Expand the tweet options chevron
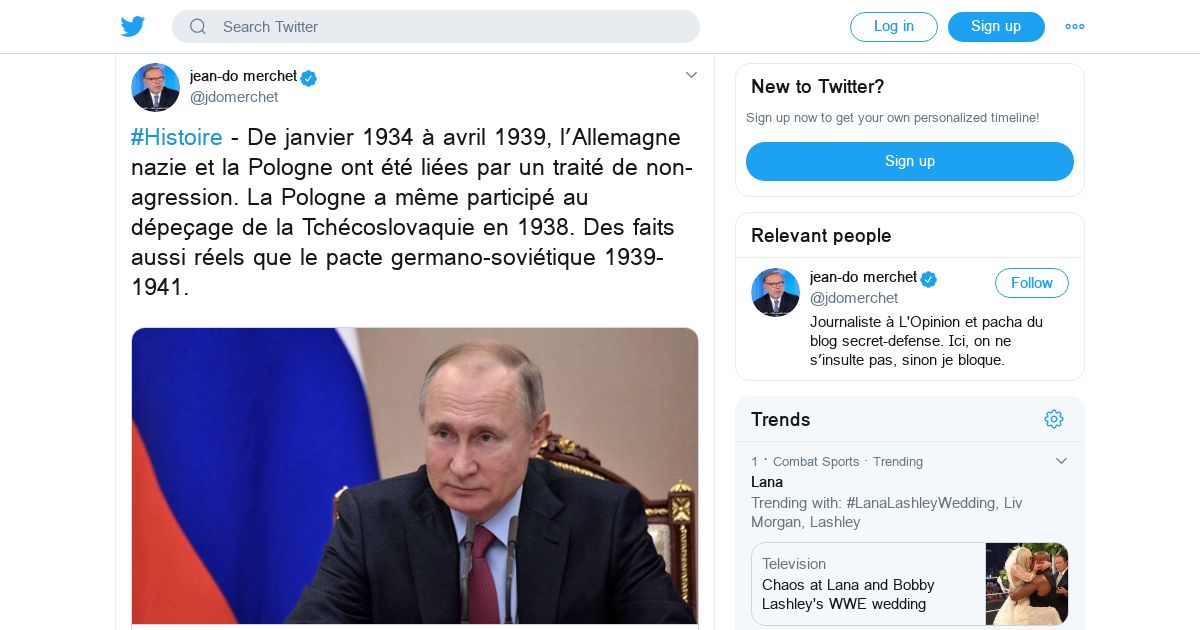The width and height of the screenshot is (1200, 630). 690,75
